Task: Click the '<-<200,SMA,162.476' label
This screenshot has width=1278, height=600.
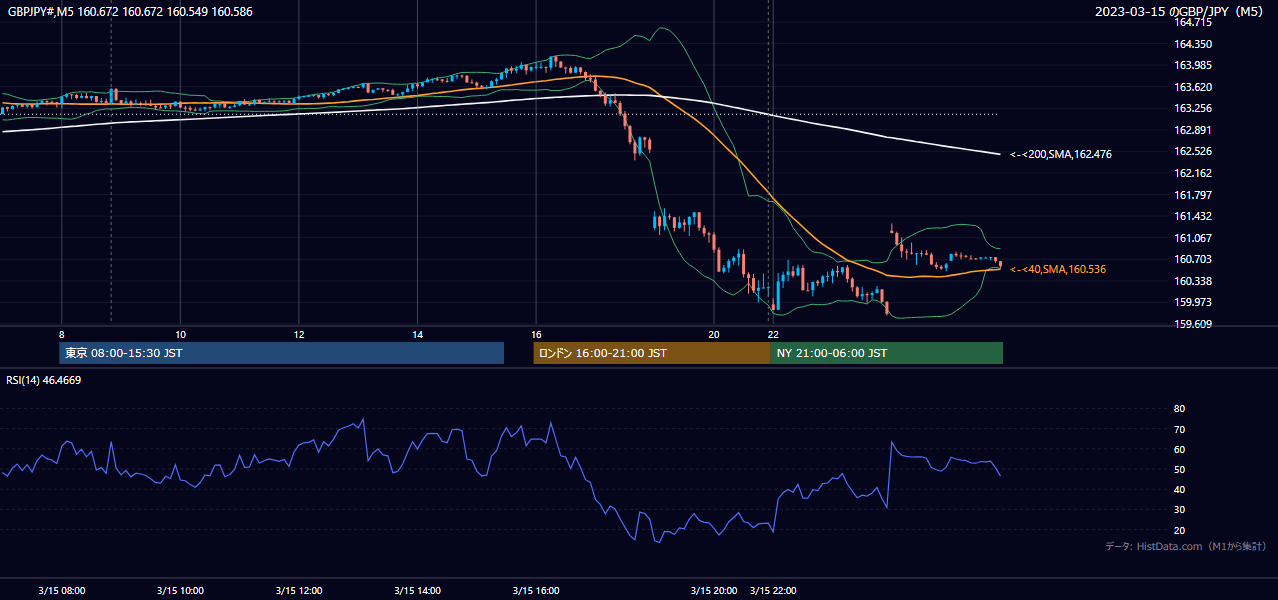Action: (1061, 154)
